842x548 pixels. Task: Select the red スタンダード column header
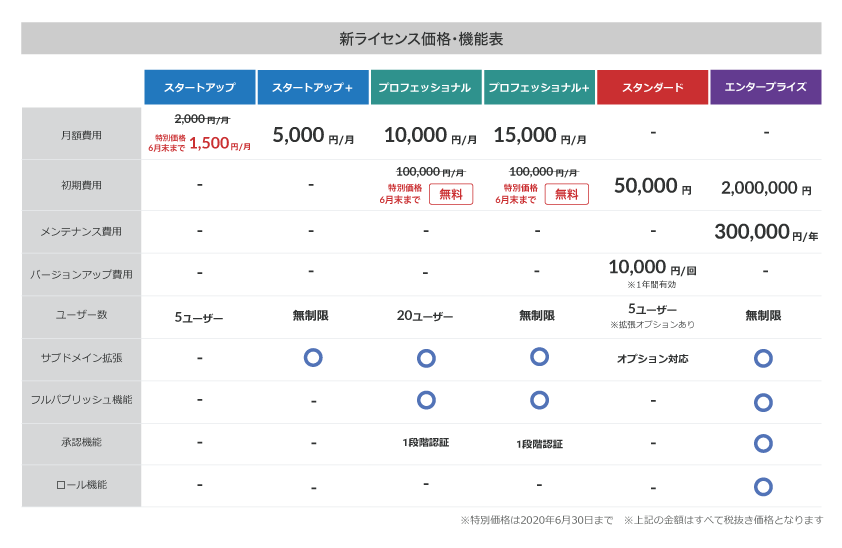pyautogui.click(x=652, y=87)
